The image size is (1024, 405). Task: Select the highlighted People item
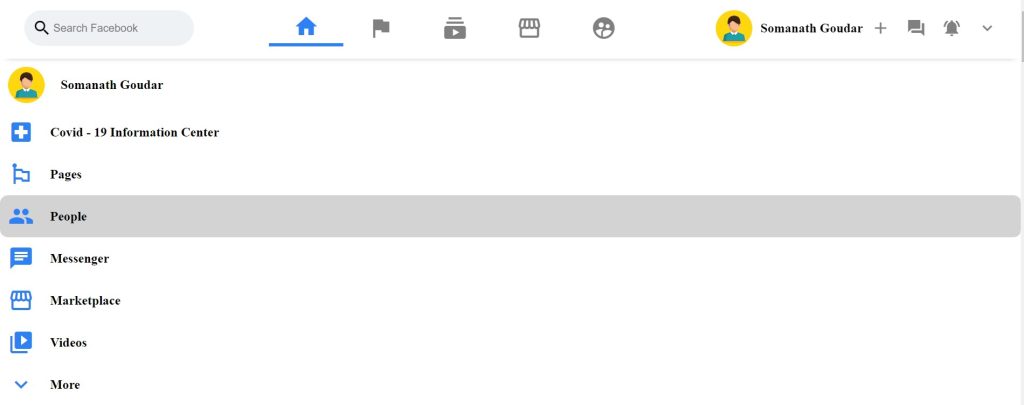[509, 216]
